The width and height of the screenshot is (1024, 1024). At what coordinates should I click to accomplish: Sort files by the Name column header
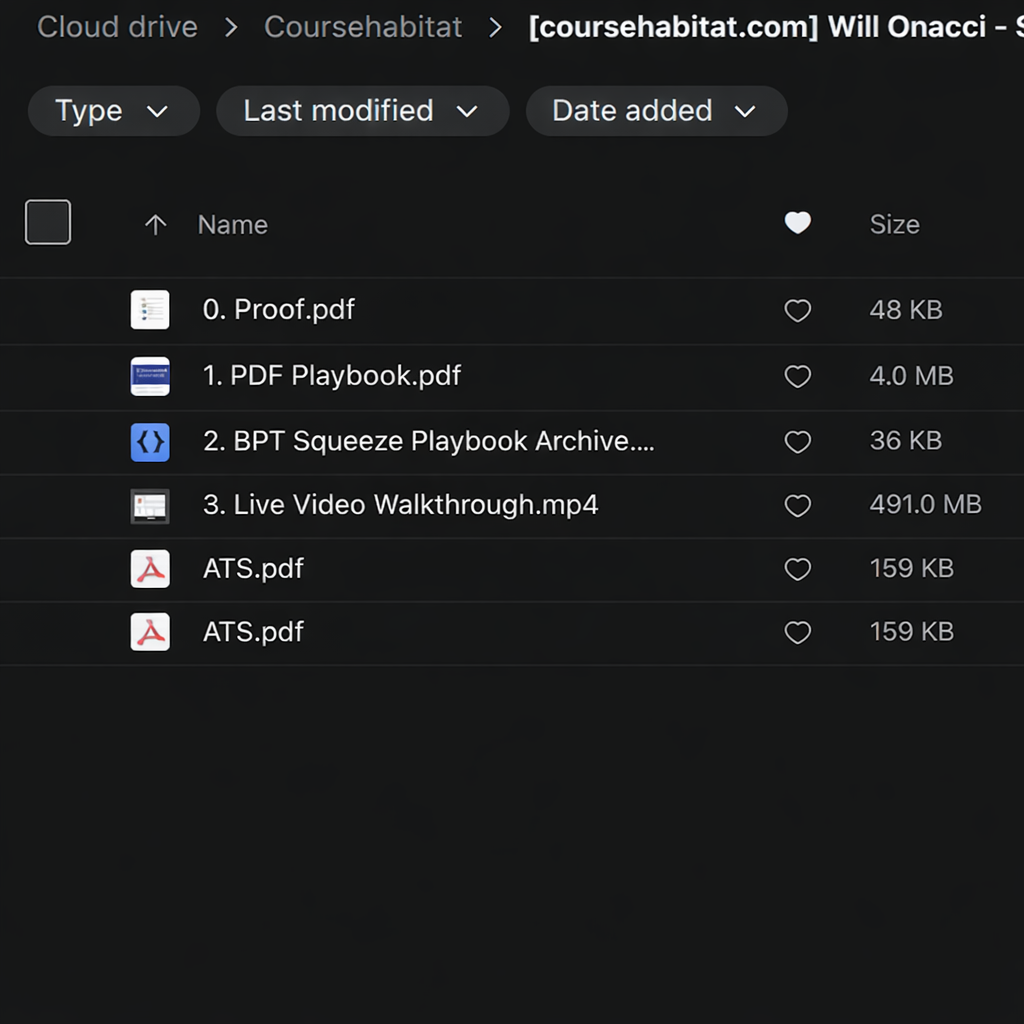233,225
